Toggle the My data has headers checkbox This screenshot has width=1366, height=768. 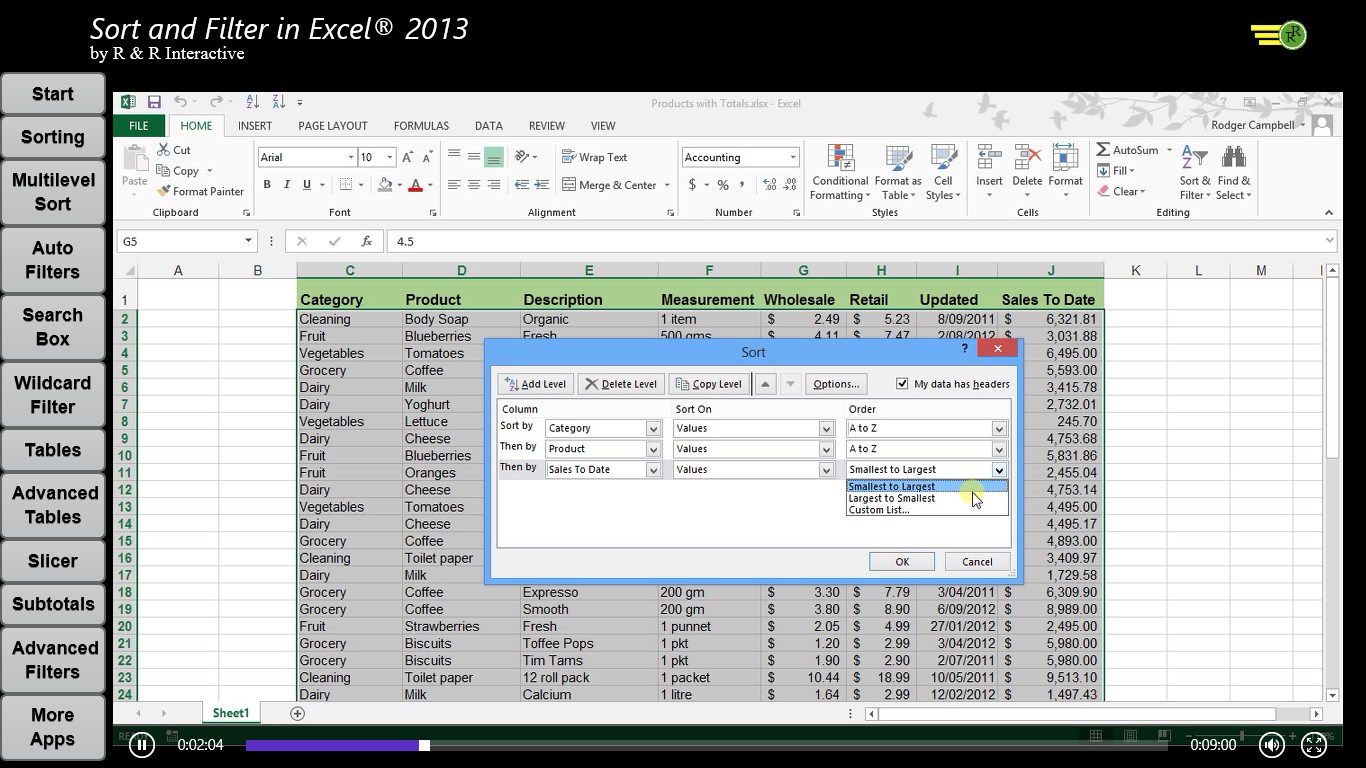pyautogui.click(x=902, y=383)
